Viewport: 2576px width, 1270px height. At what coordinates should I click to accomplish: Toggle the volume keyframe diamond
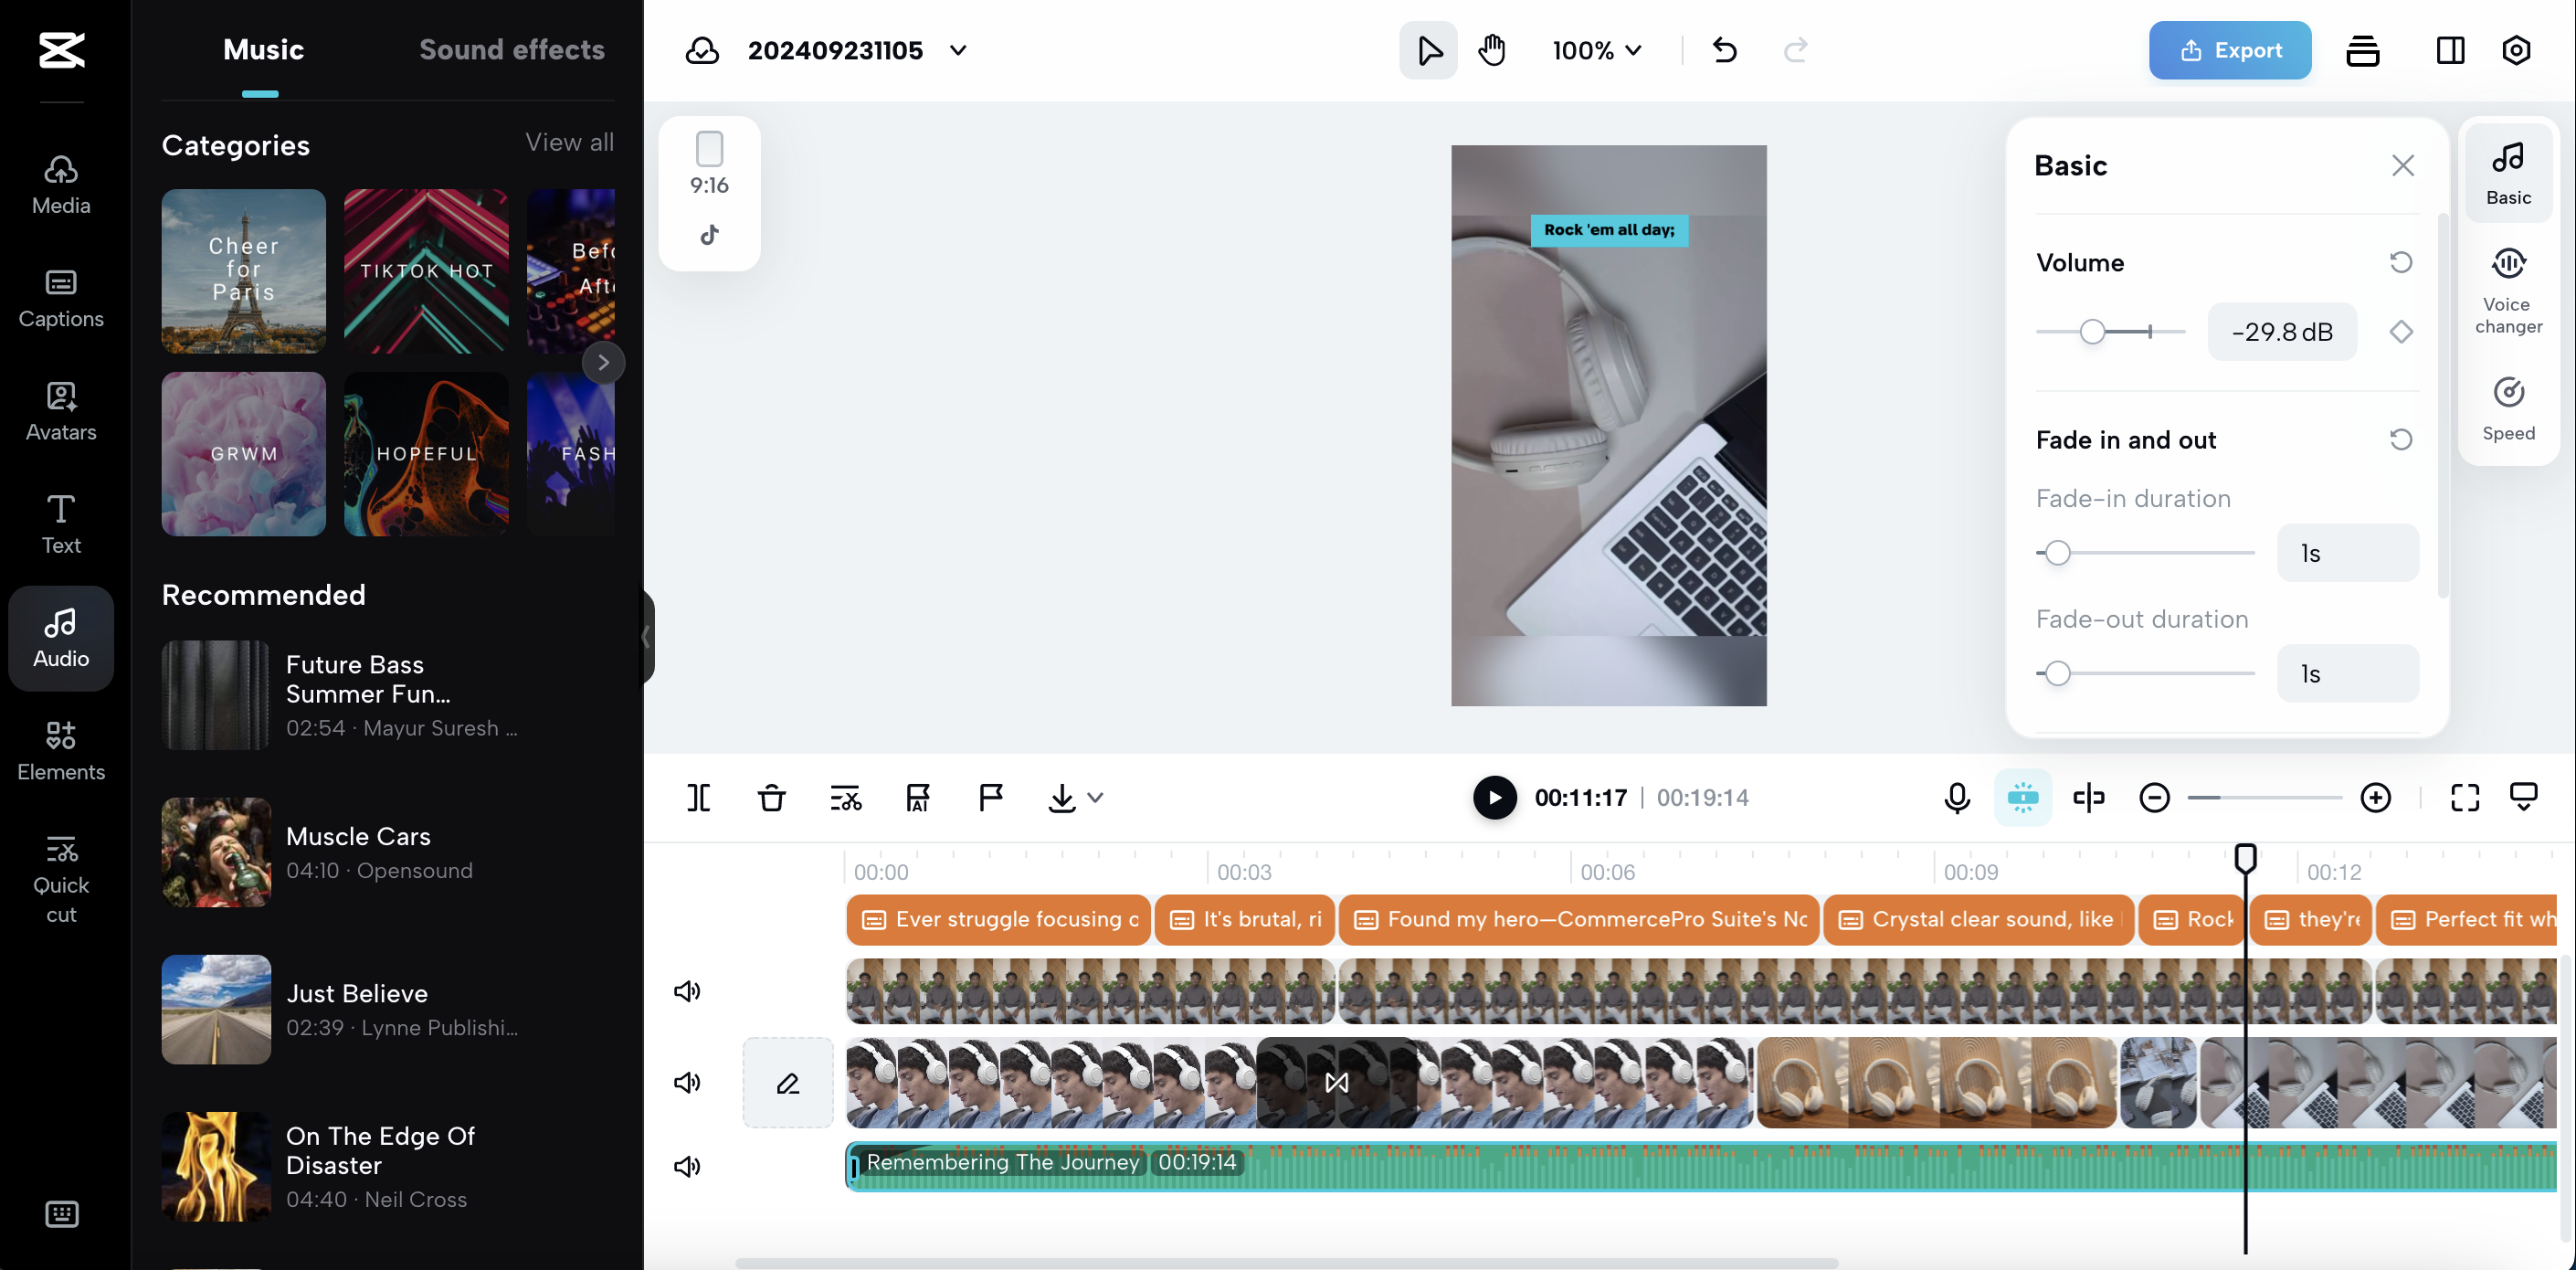click(x=2400, y=331)
